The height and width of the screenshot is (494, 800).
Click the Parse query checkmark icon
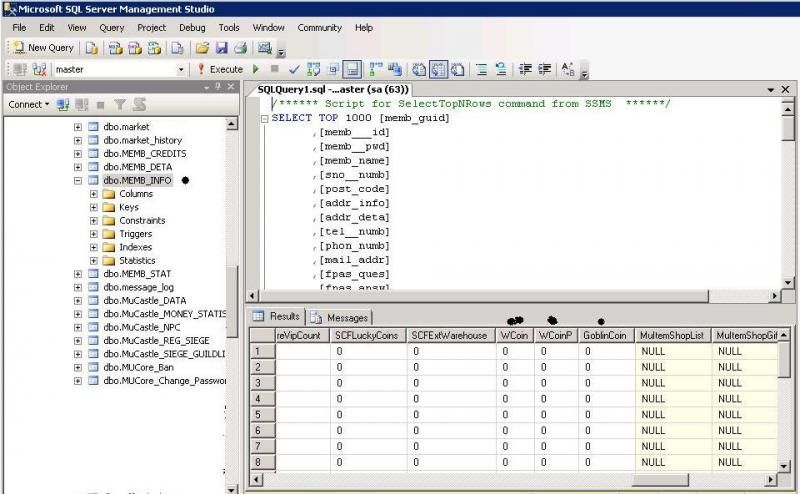coord(294,69)
